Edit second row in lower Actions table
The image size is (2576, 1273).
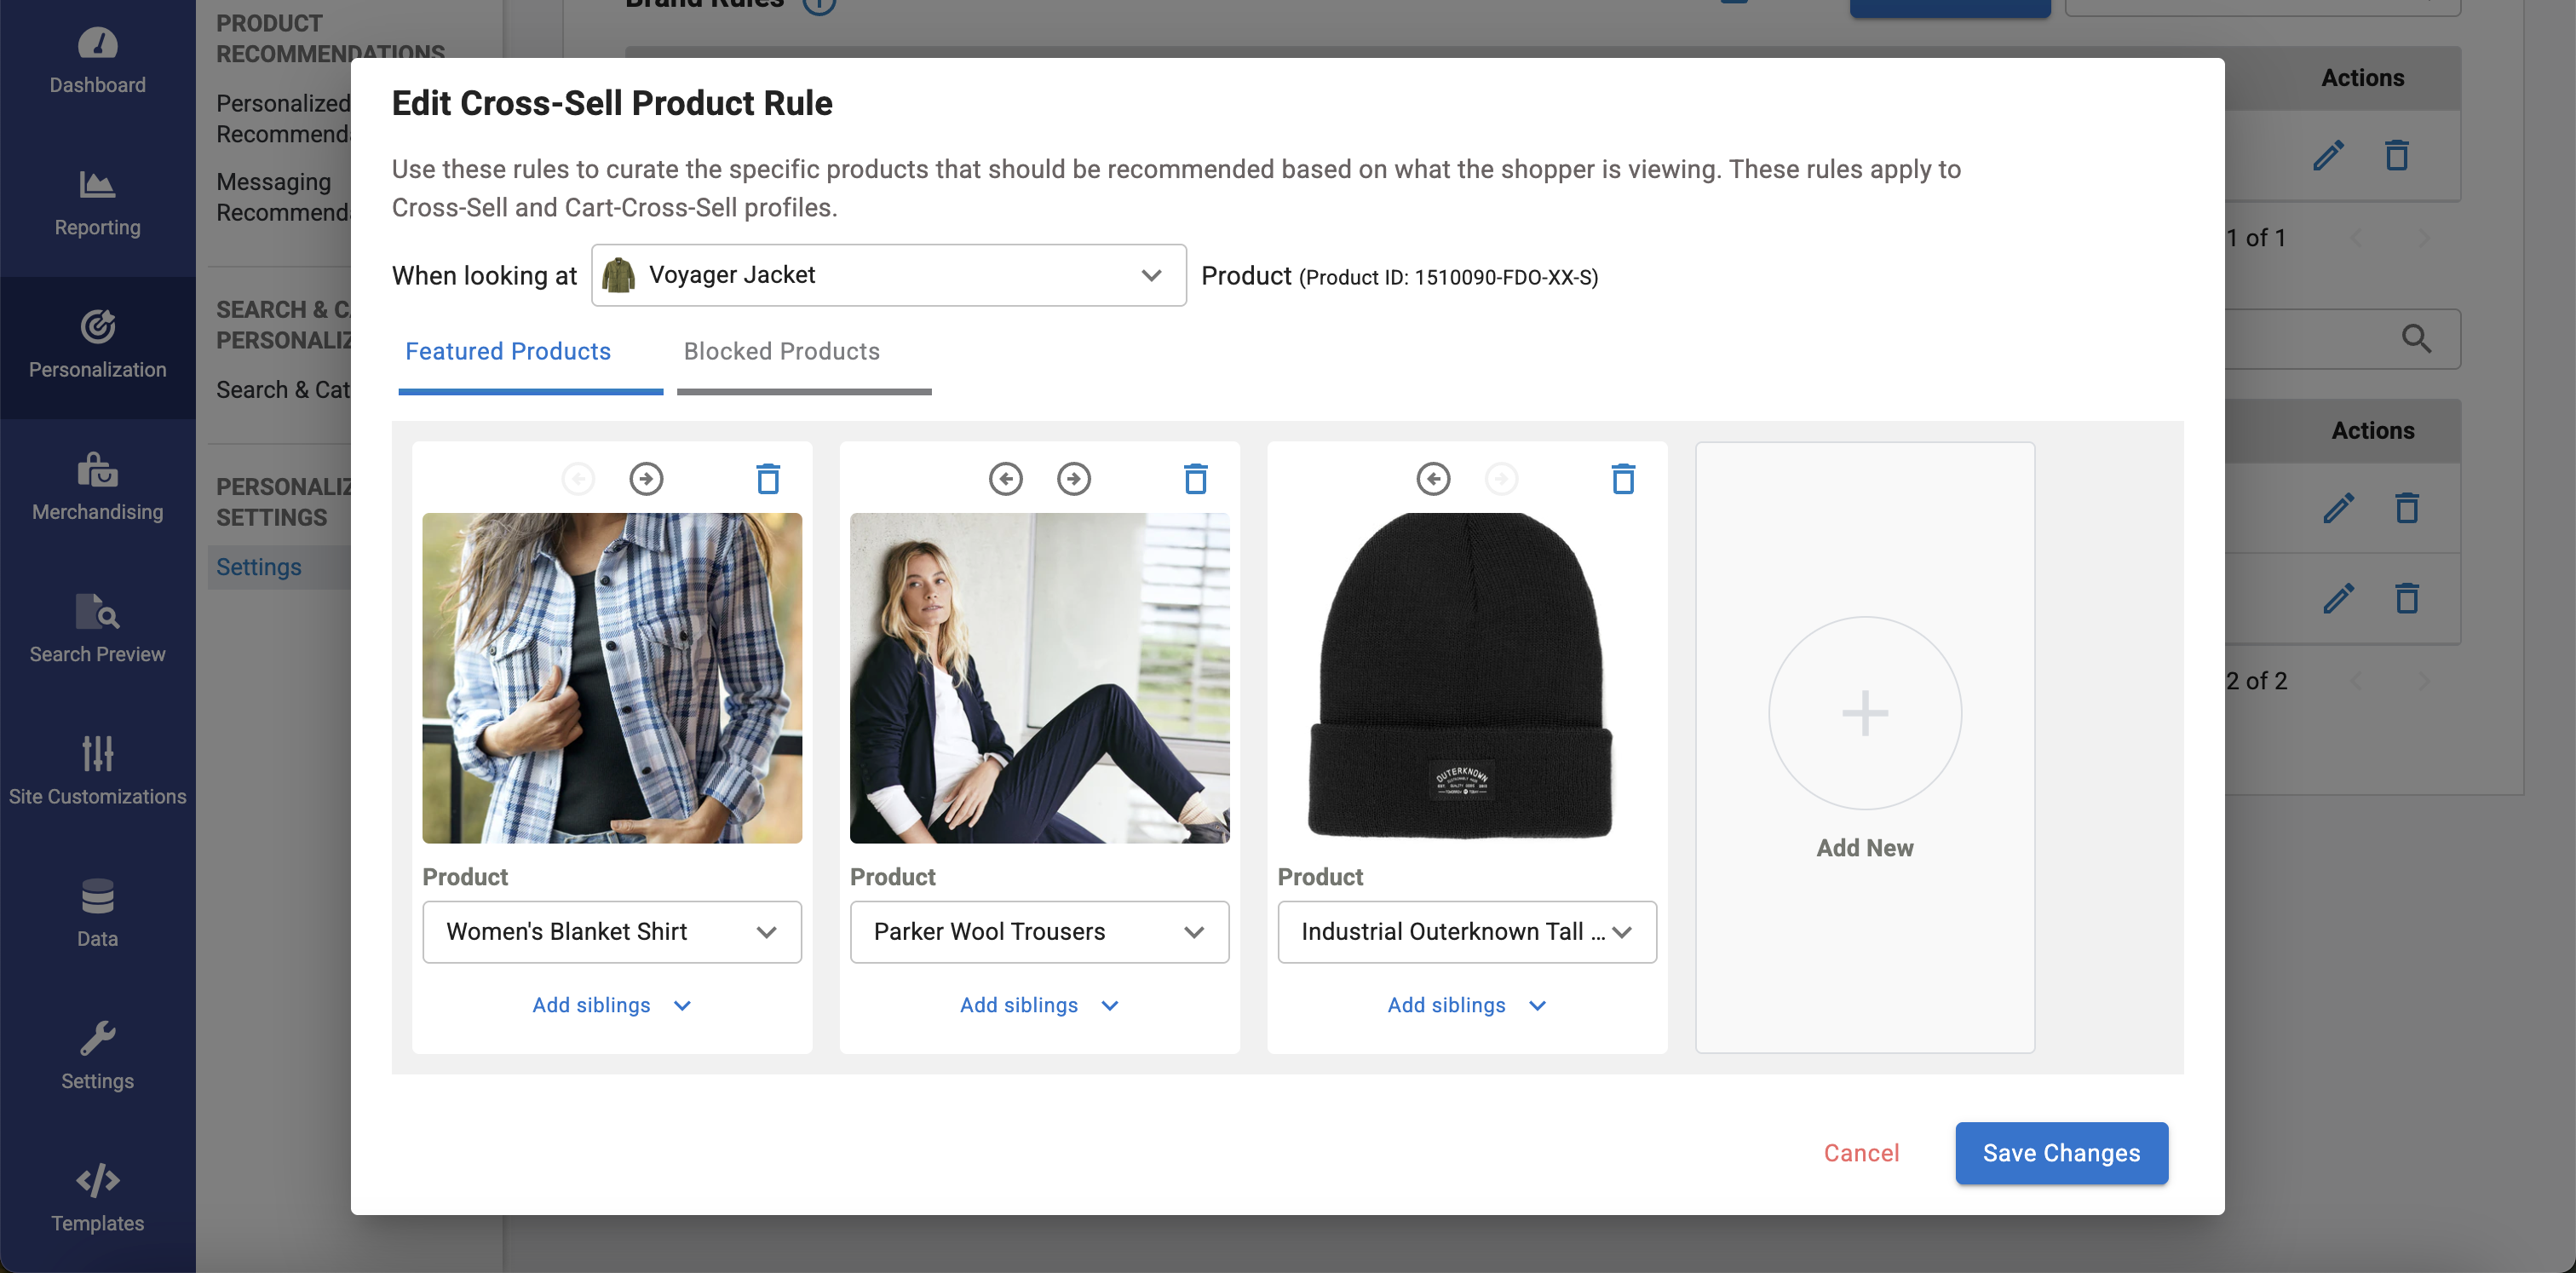[2338, 598]
